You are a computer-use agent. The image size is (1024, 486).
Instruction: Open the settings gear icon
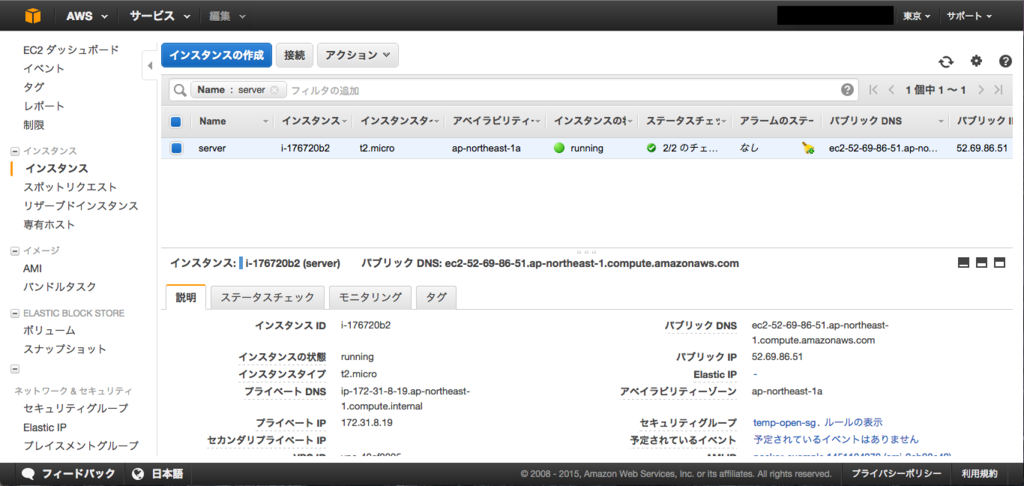976,61
